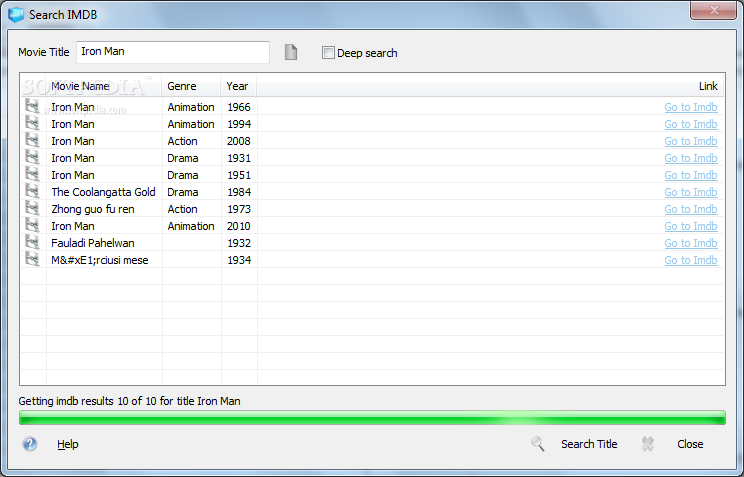Click the film icon of the Iron Man 1994 row

point(32,123)
